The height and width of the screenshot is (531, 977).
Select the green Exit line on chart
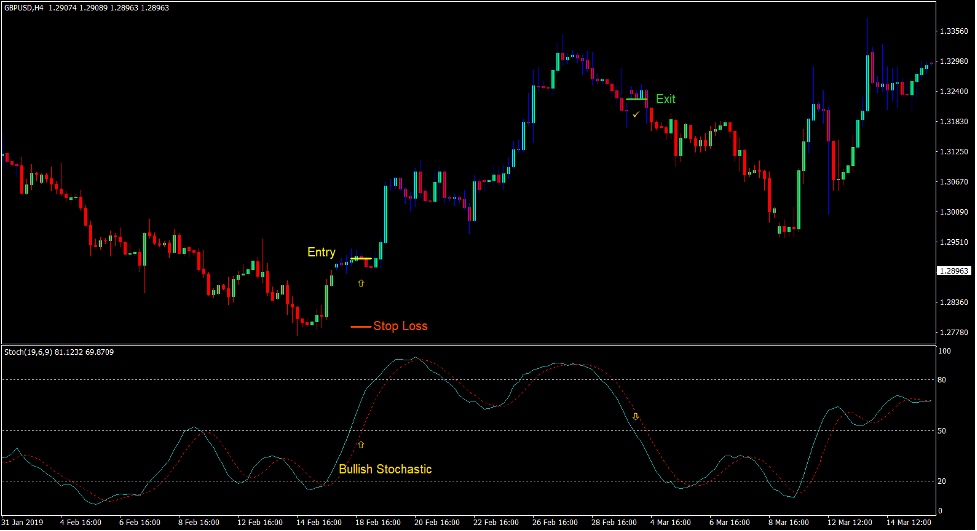636,99
